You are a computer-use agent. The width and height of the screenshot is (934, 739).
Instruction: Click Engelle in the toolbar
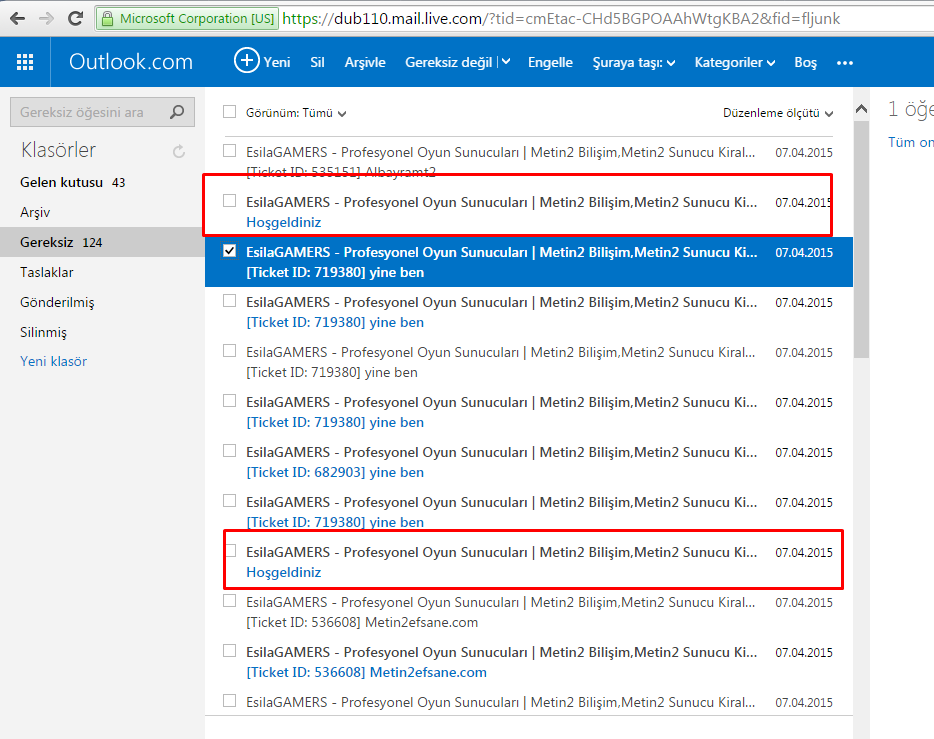point(550,63)
